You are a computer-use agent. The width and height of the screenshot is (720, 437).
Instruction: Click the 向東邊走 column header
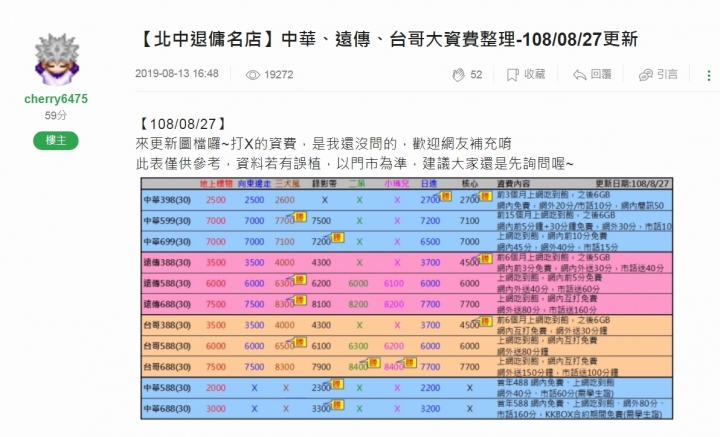(x=254, y=184)
